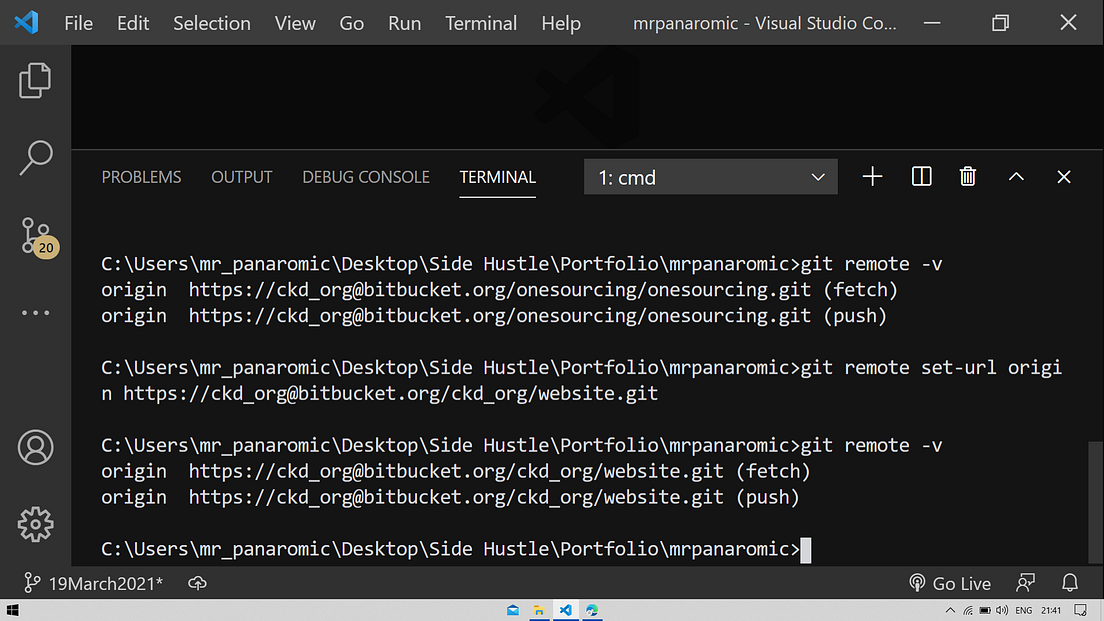This screenshot has width=1104, height=621.
Task: Open the notifications bell
Action: tap(1069, 583)
